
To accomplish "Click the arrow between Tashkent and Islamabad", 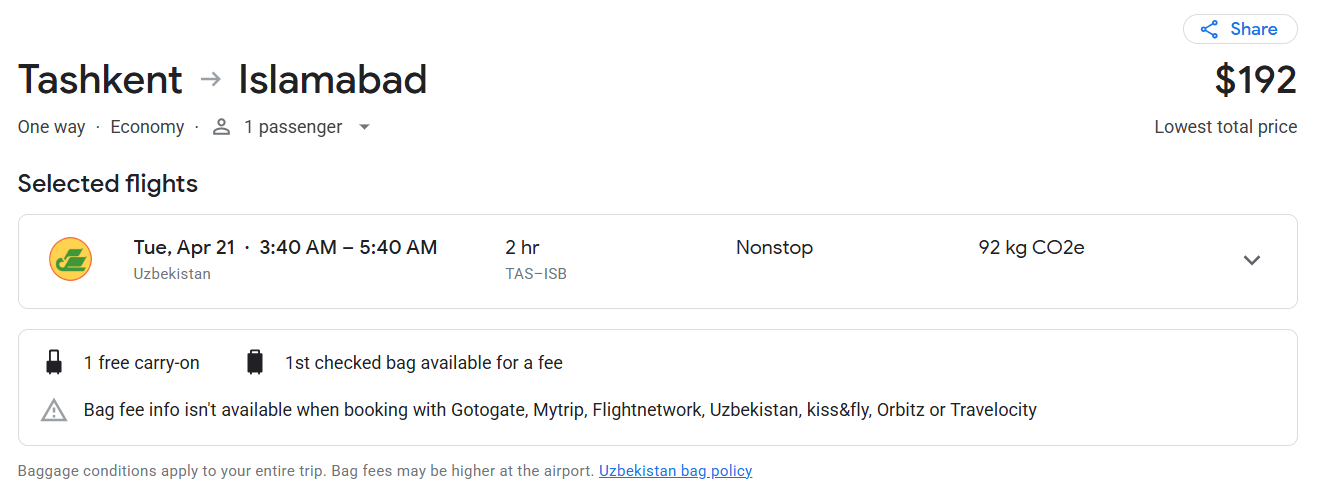I will 210,79.
